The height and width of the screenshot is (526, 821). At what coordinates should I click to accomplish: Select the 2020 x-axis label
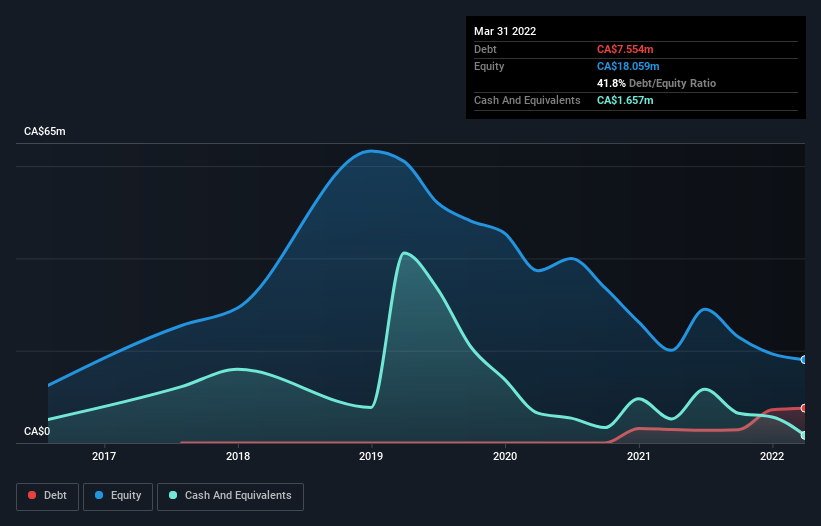tap(505, 456)
